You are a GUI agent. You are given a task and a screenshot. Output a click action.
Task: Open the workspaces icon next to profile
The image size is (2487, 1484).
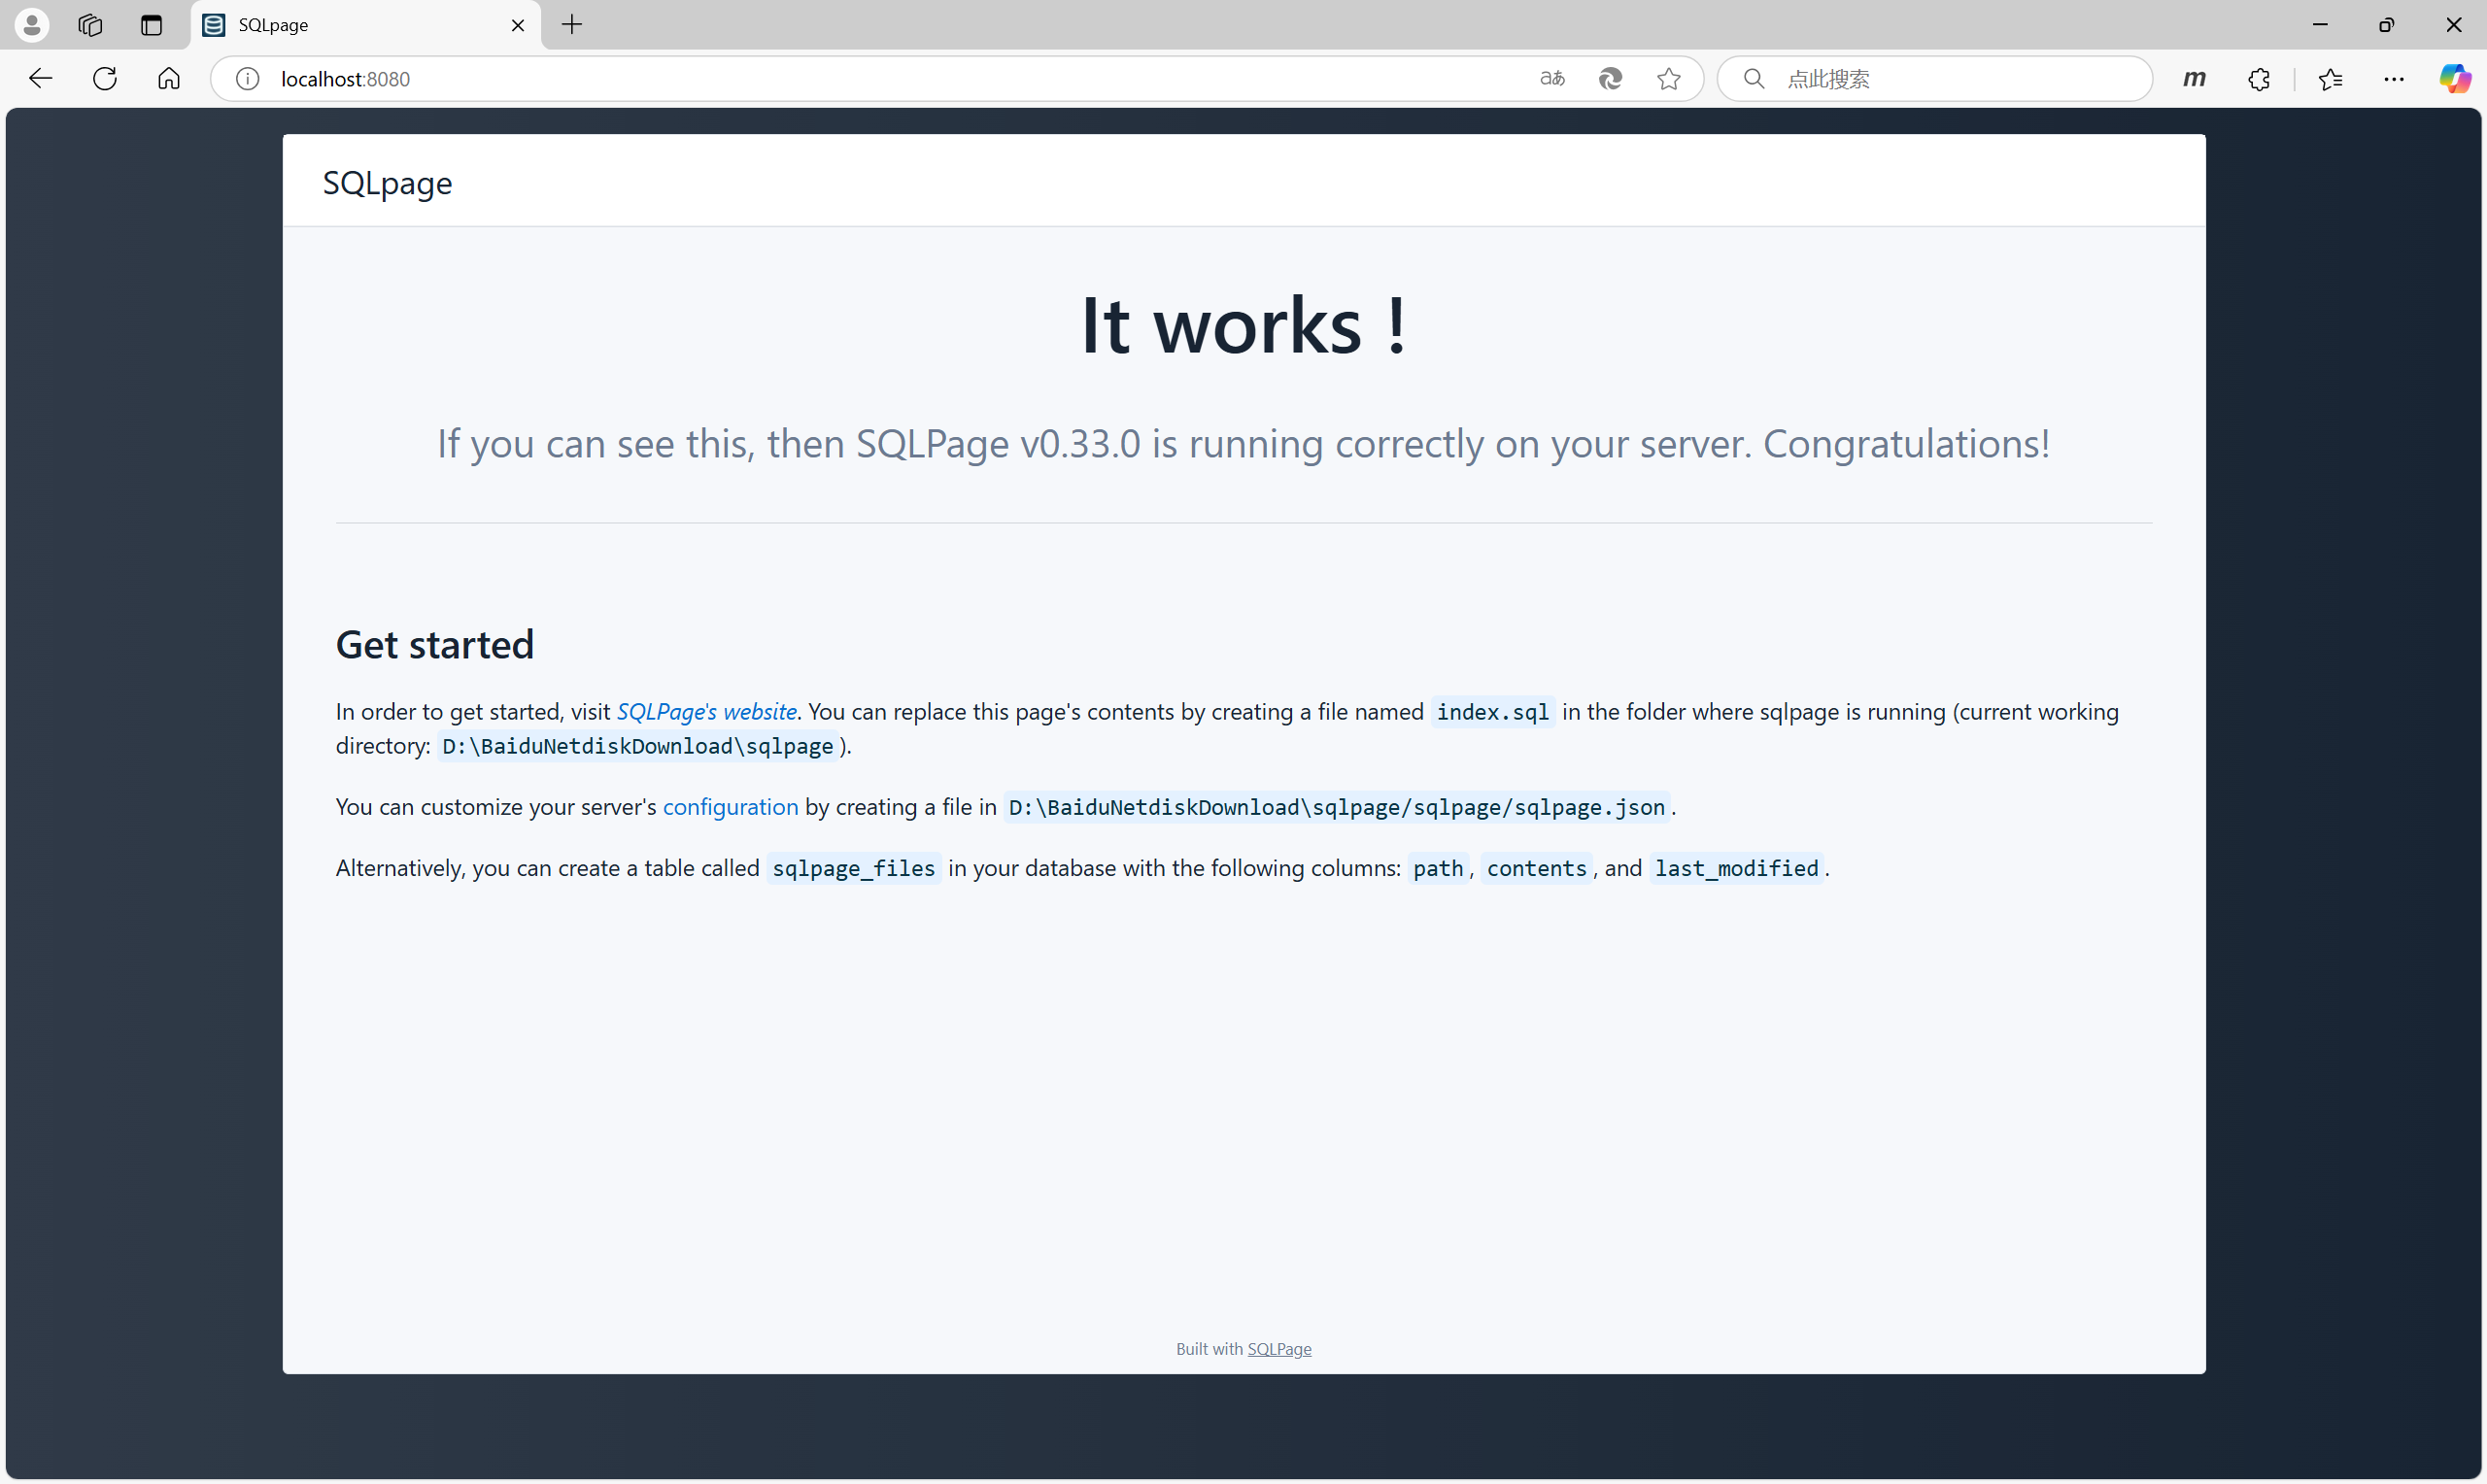(89, 25)
